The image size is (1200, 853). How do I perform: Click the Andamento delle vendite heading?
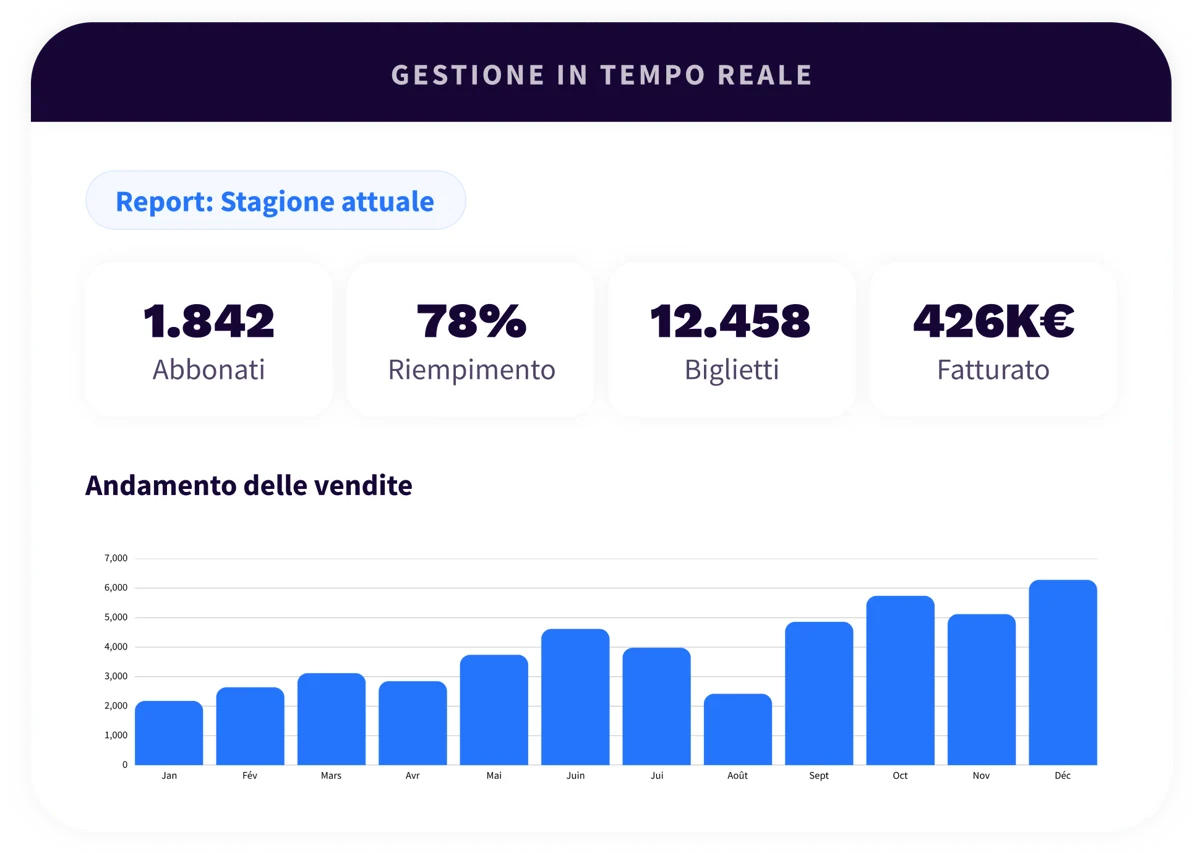pos(249,485)
